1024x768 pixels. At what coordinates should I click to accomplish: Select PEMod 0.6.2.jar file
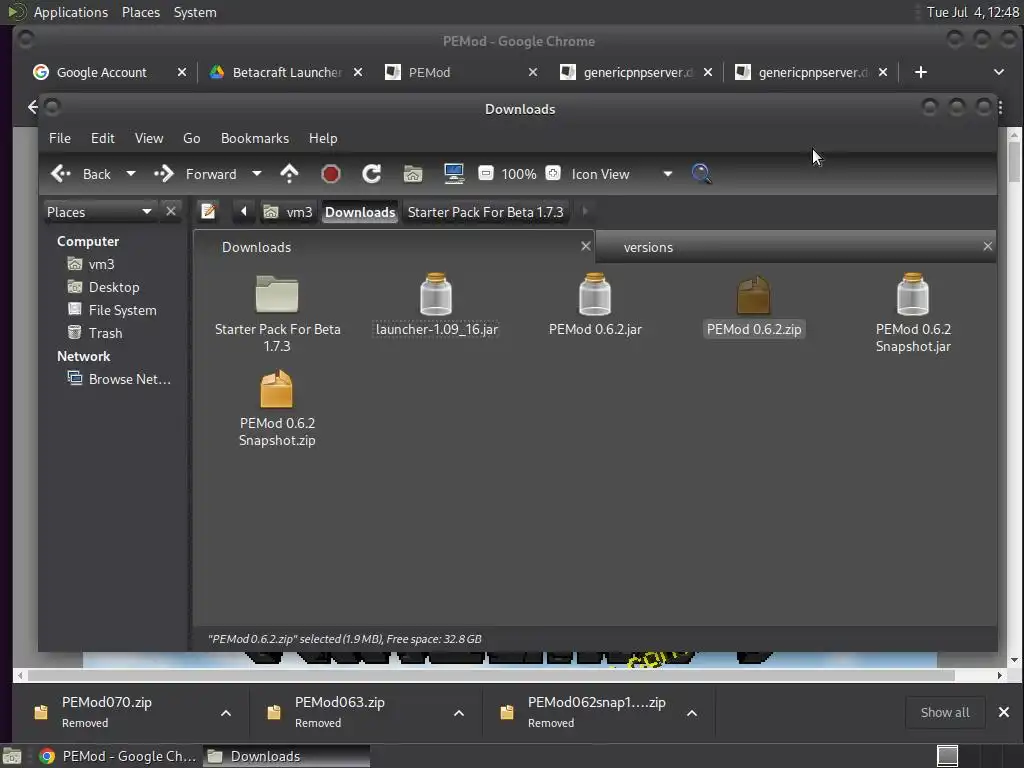(x=595, y=304)
